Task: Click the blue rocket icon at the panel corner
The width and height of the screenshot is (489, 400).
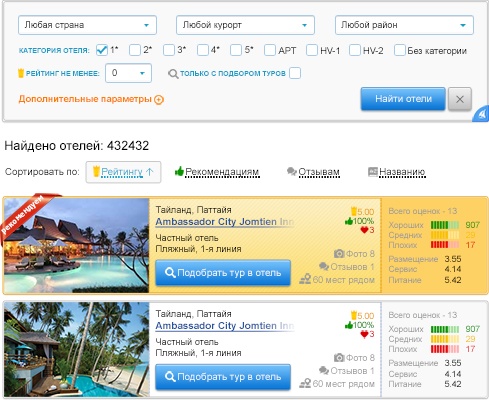Action: point(482,114)
